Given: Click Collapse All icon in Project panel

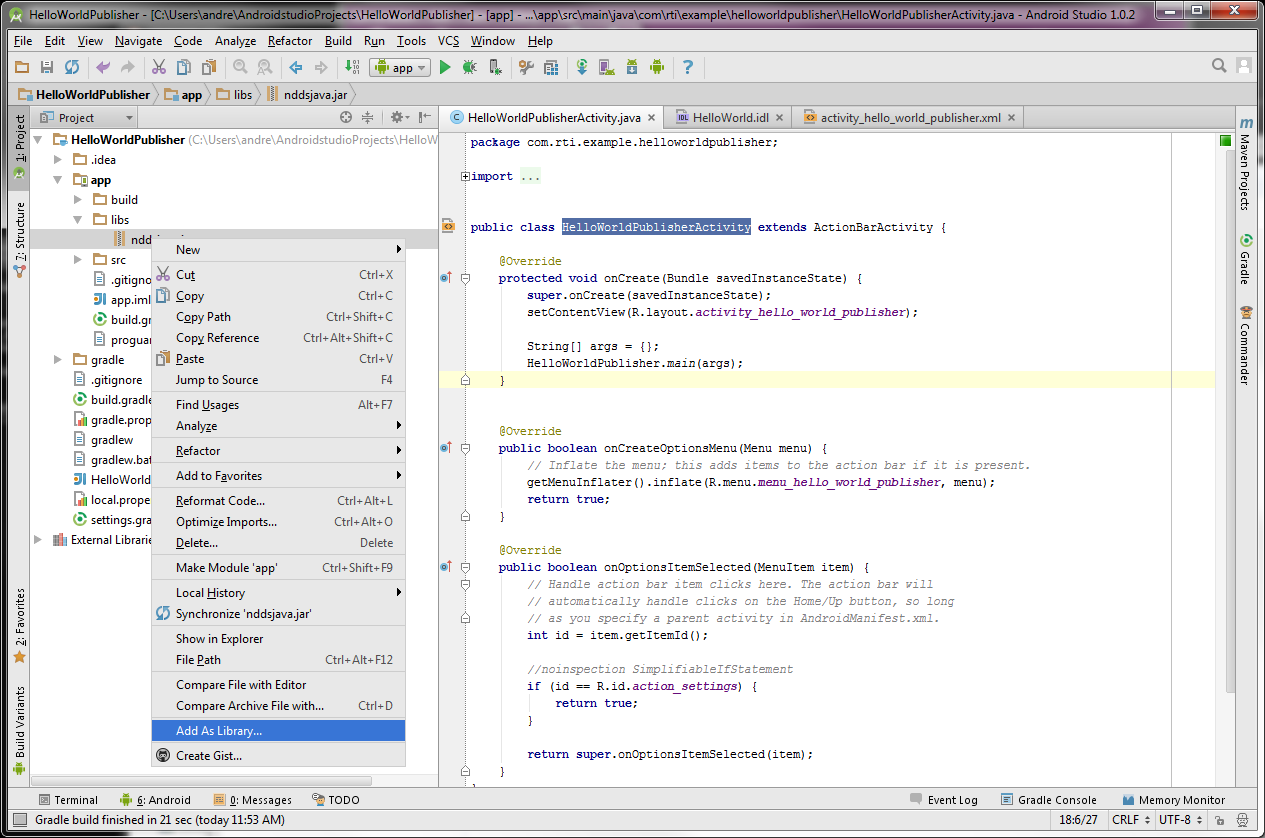Looking at the screenshot, I should [368, 117].
